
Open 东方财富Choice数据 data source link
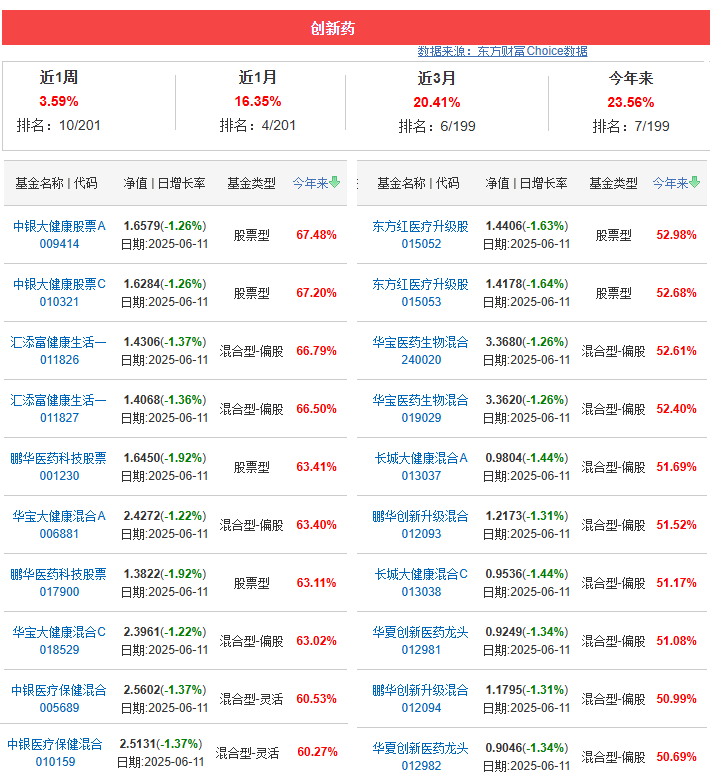click(502, 51)
